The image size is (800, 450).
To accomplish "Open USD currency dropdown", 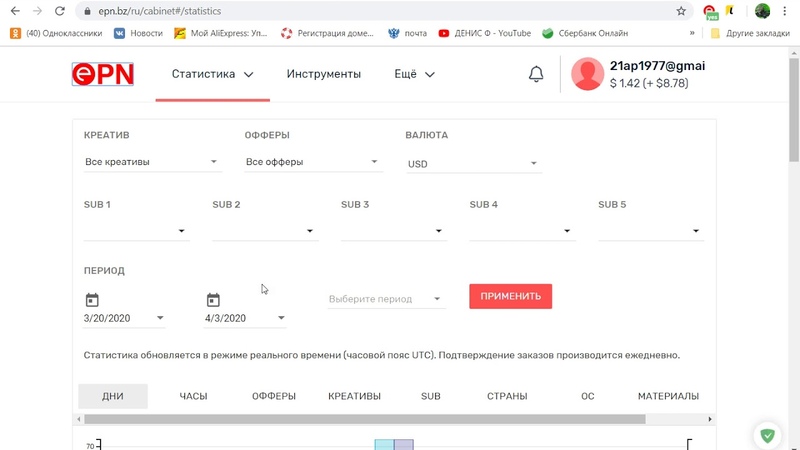I will coord(473,164).
